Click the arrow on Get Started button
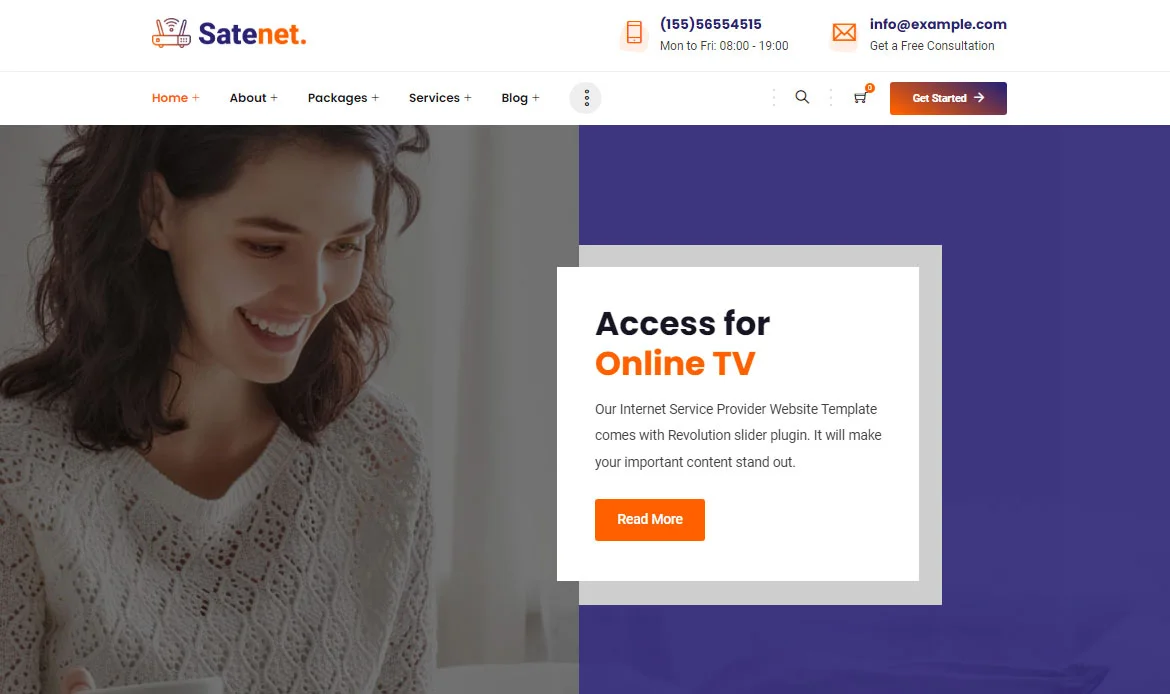1170x694 pixels. click(979, 98)
